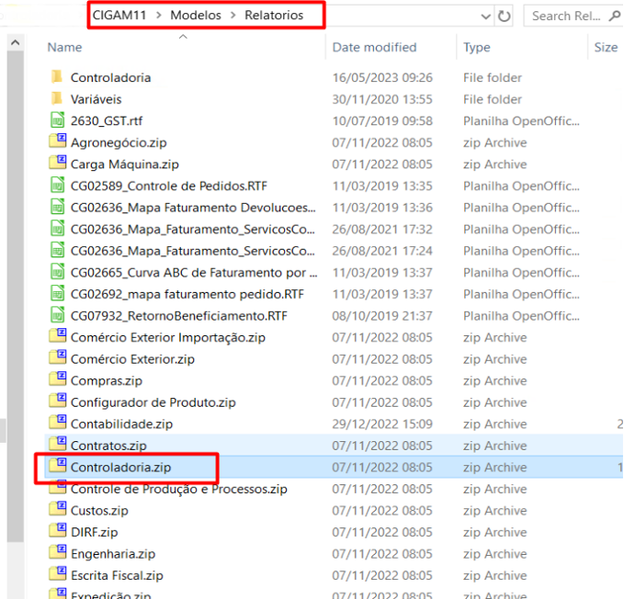Click CG02589_Controle de Pedidos.RTF file icon
624x599 pixels.
tap(57, 185)
